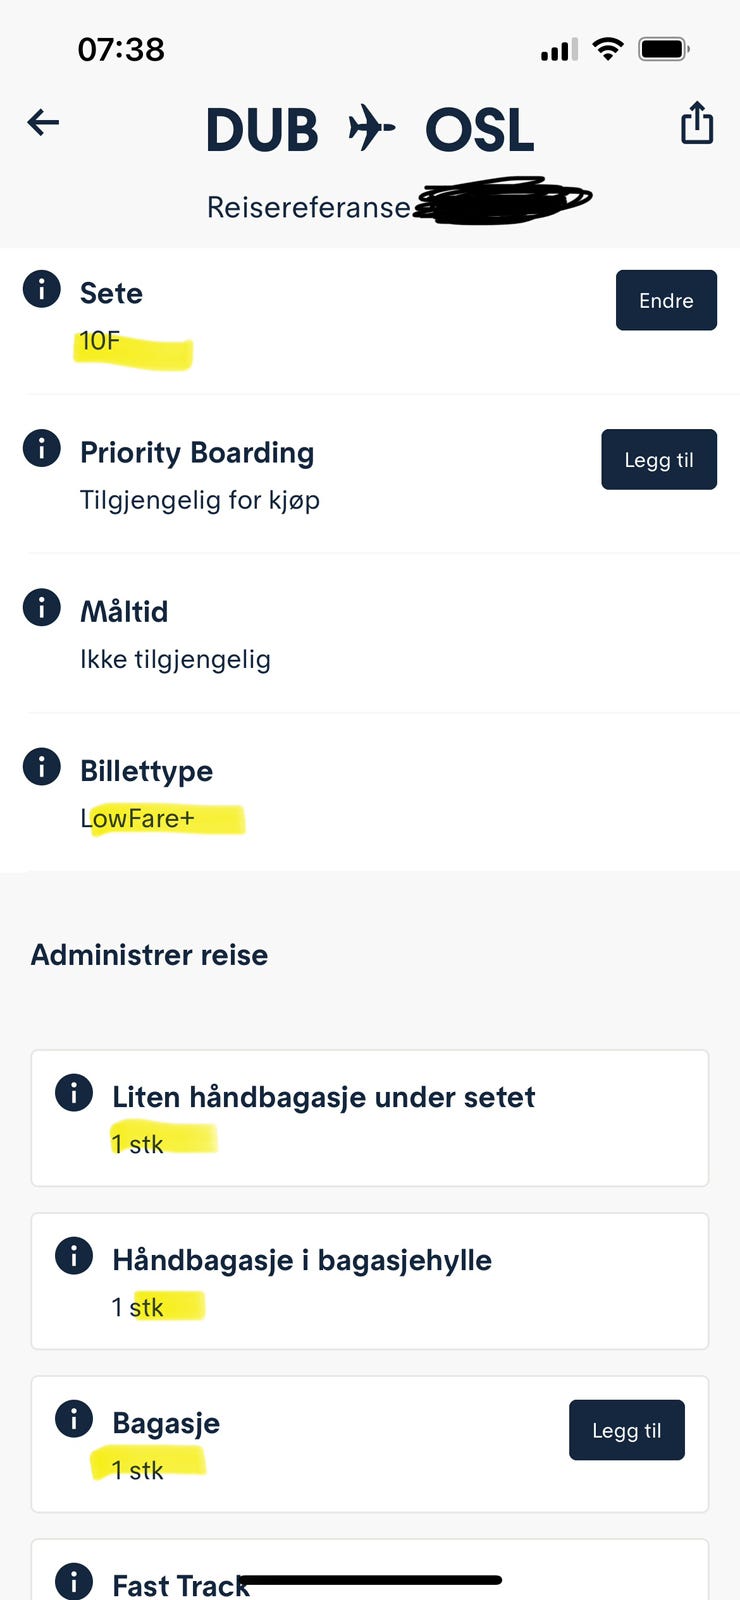Tap the Administrer reise section heading

tap(148, 955)
